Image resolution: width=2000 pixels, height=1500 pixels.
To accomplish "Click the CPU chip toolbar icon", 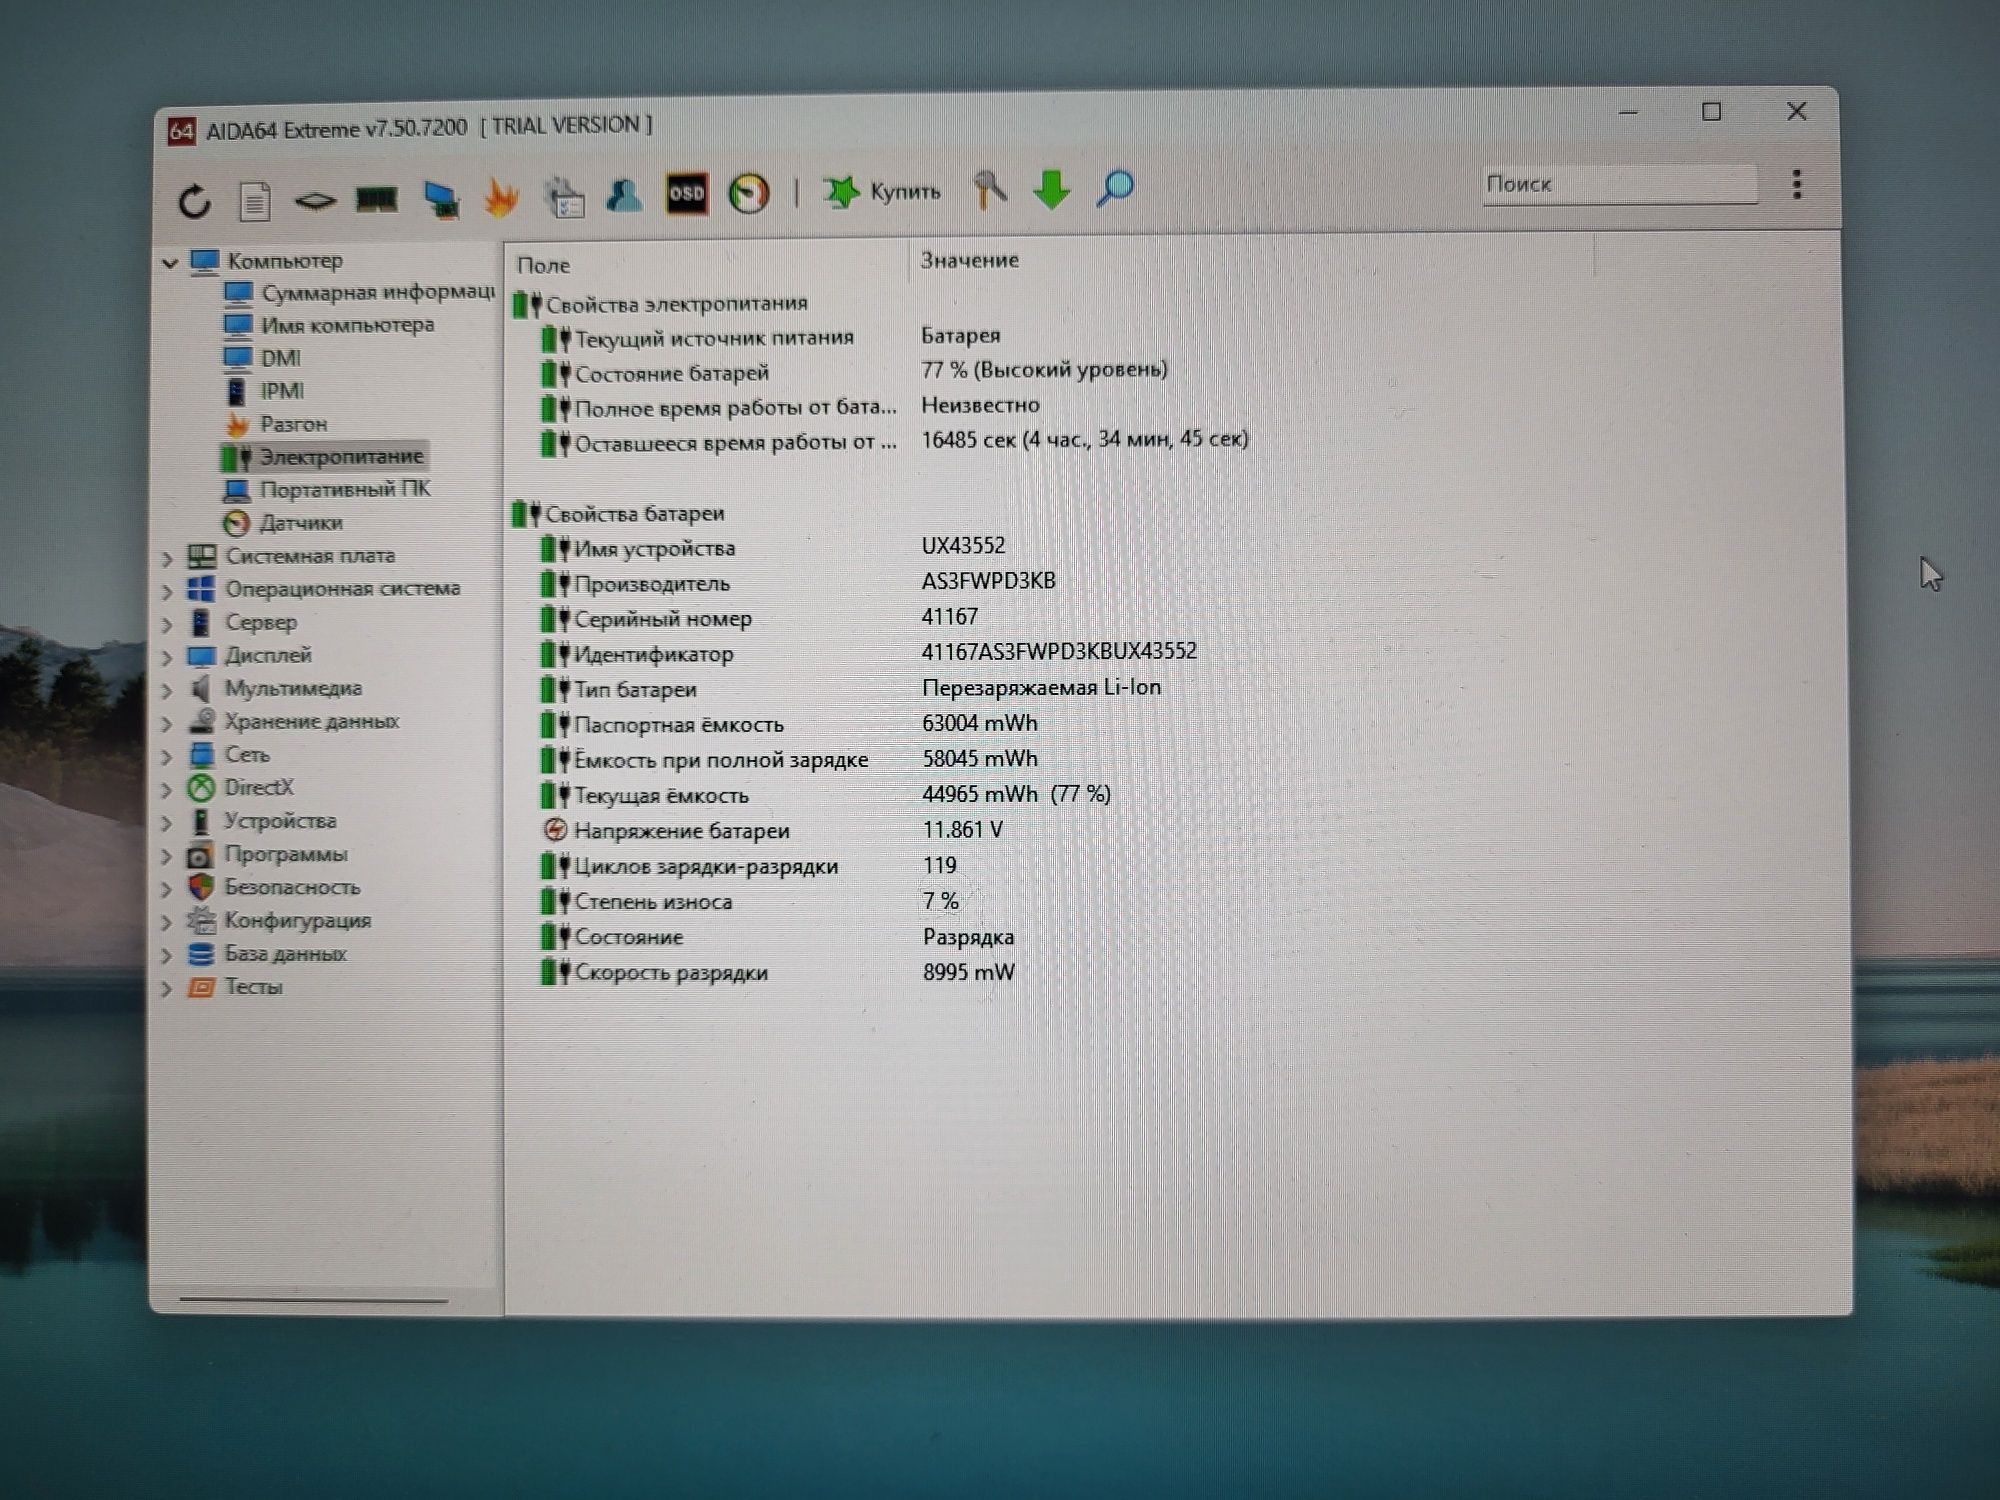I will click(315, 201).
